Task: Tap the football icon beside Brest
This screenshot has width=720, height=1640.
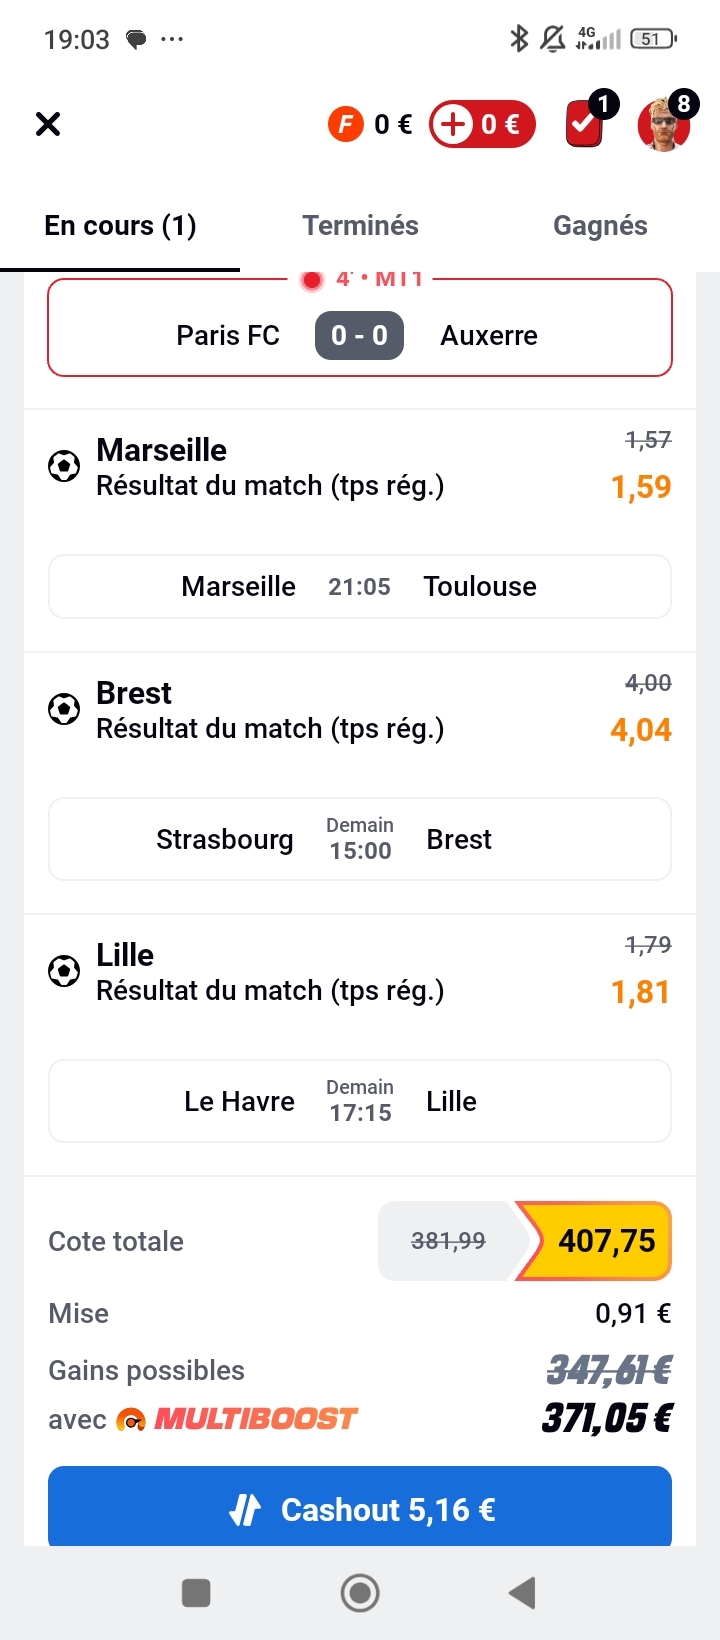Action: [x=64, y=709]
